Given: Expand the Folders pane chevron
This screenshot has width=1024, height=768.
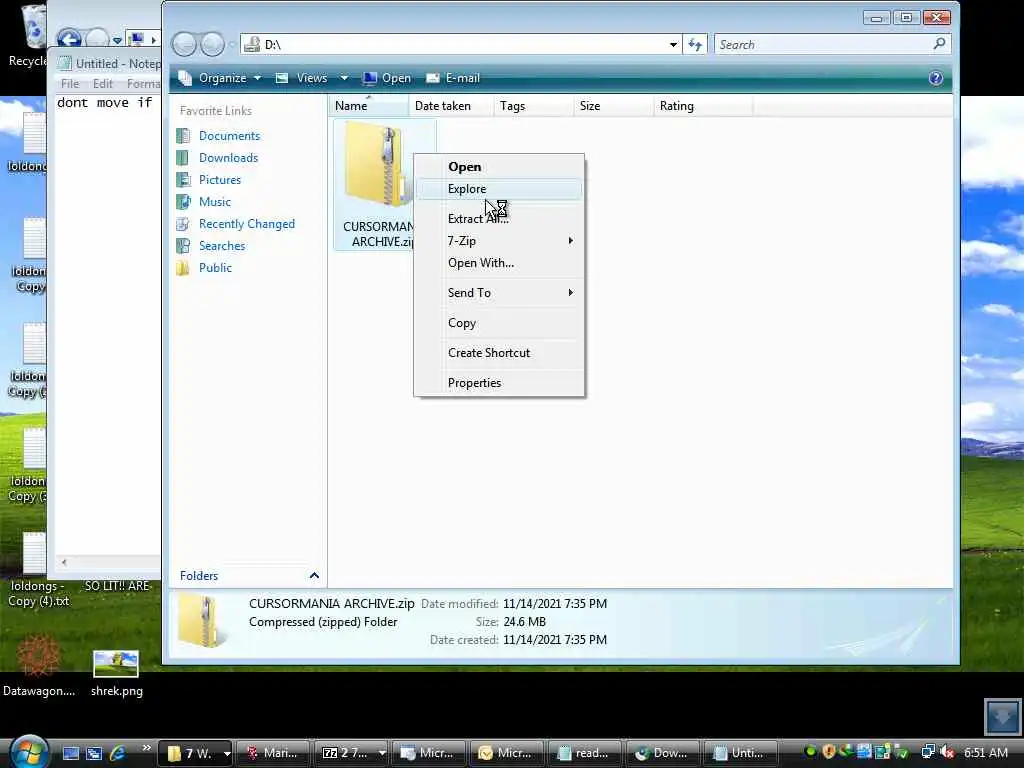Looking at the screenshot, I should pyautogui.click(x=314, y=575).
